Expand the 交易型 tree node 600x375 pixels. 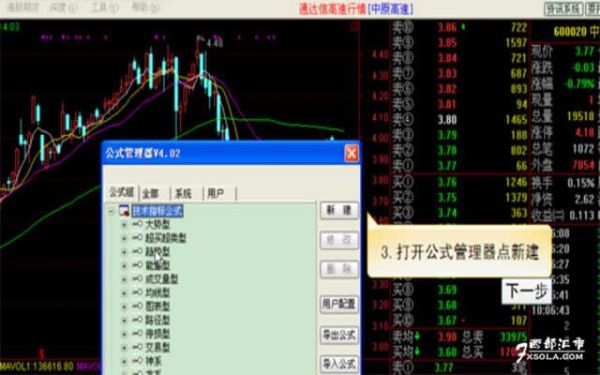(x=124, y=347)
